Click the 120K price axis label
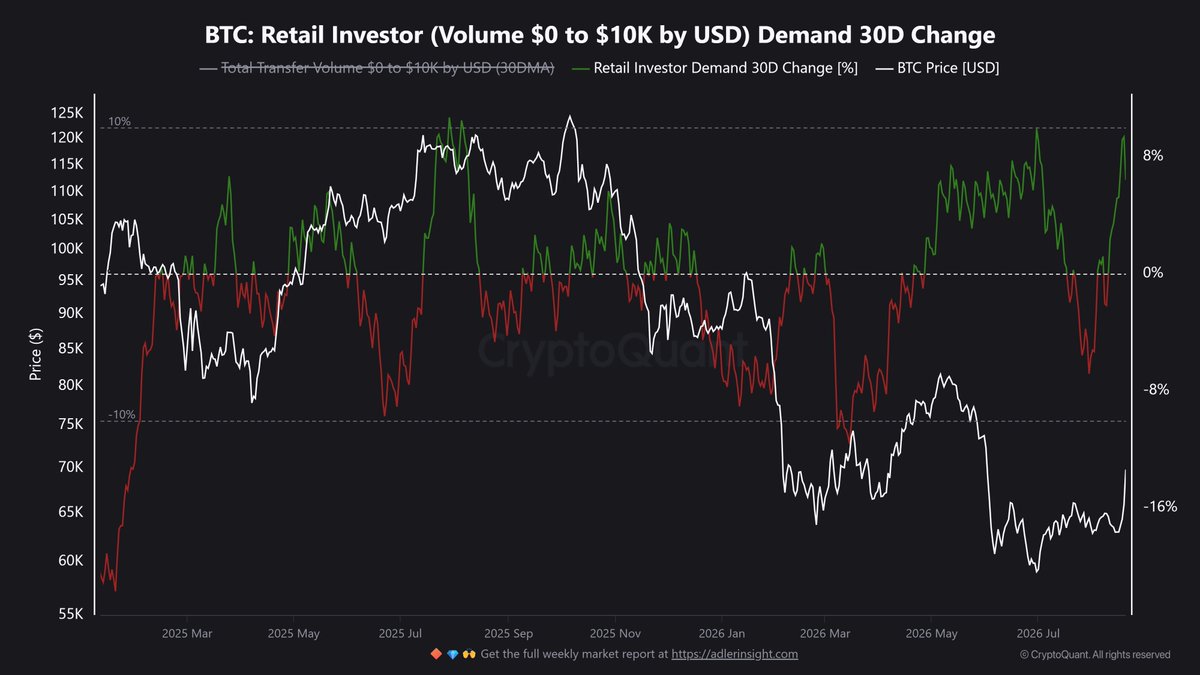 67,137
